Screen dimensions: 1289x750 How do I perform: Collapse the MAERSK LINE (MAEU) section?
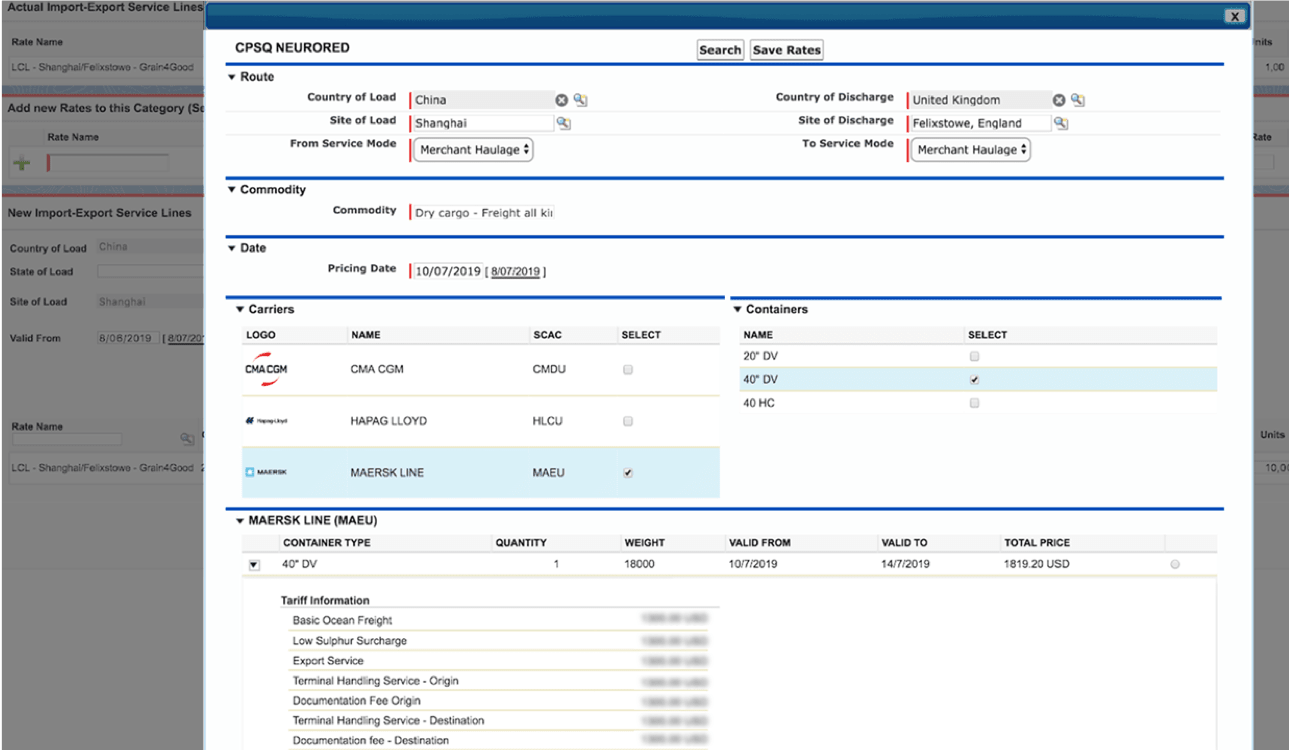(x=240, y=521)
